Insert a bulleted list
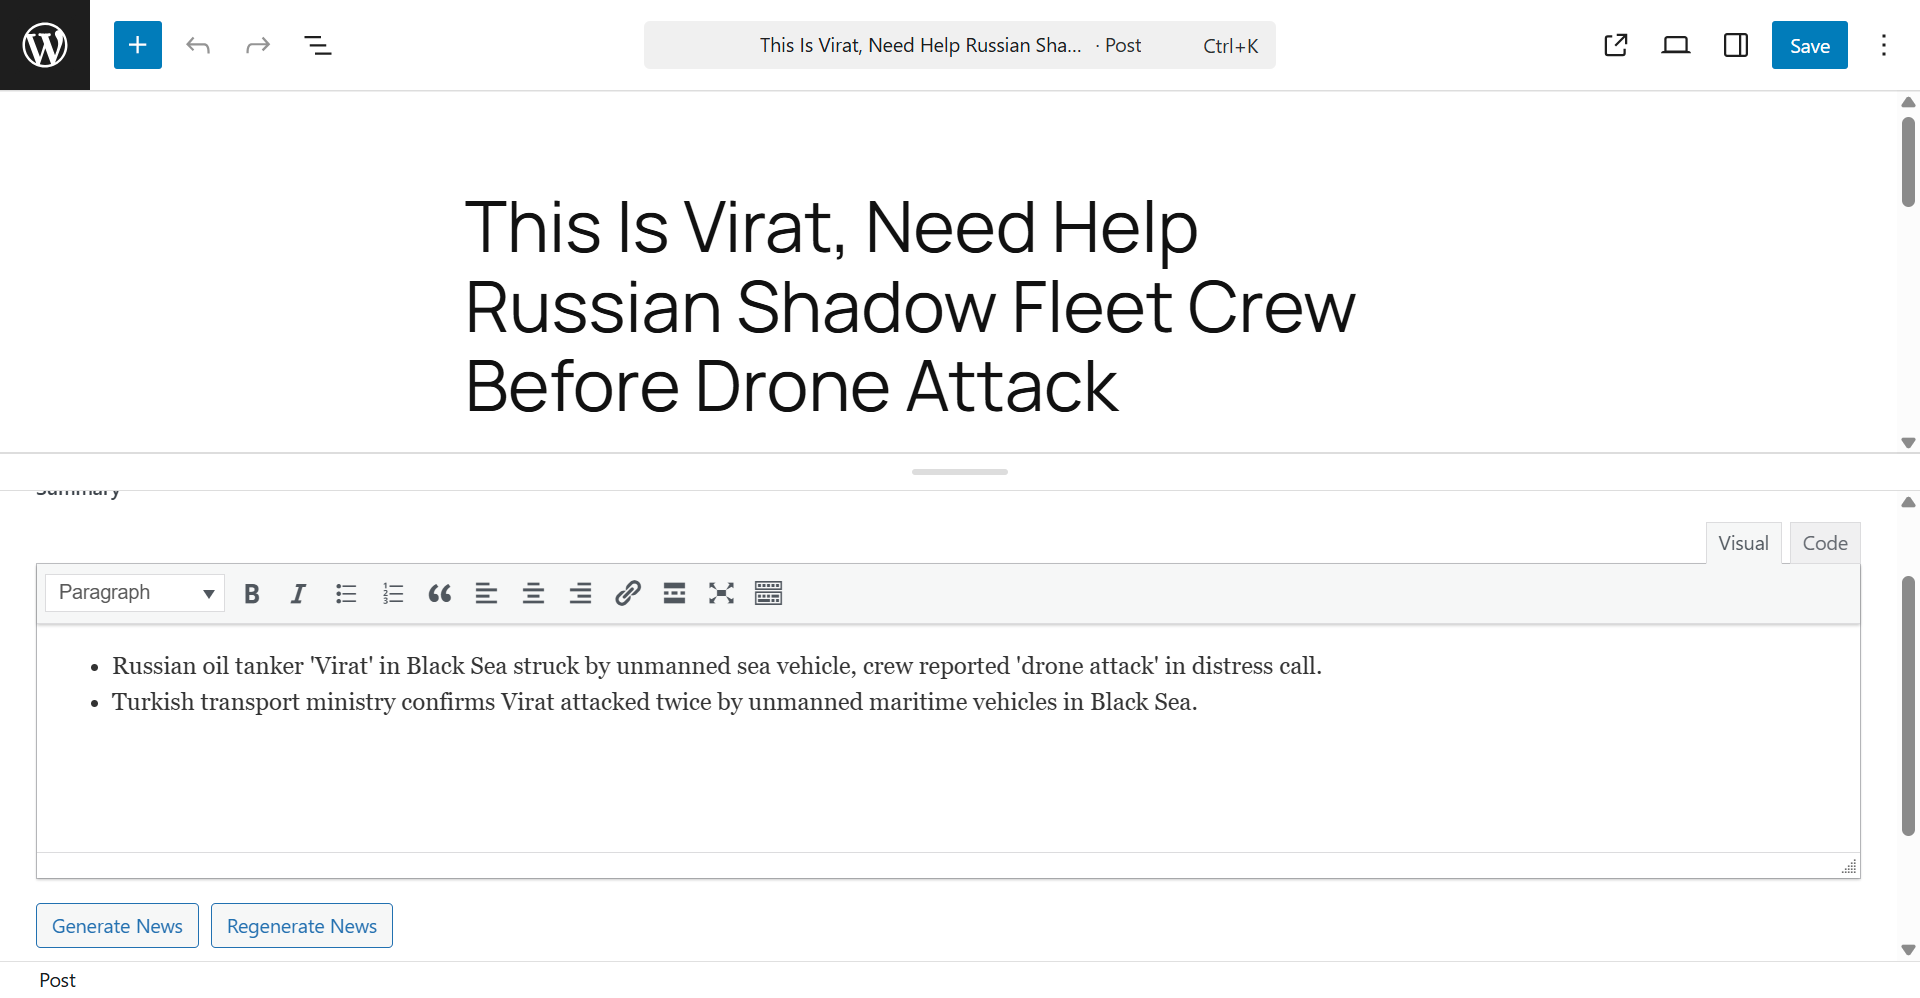 (x=346, y=594)
